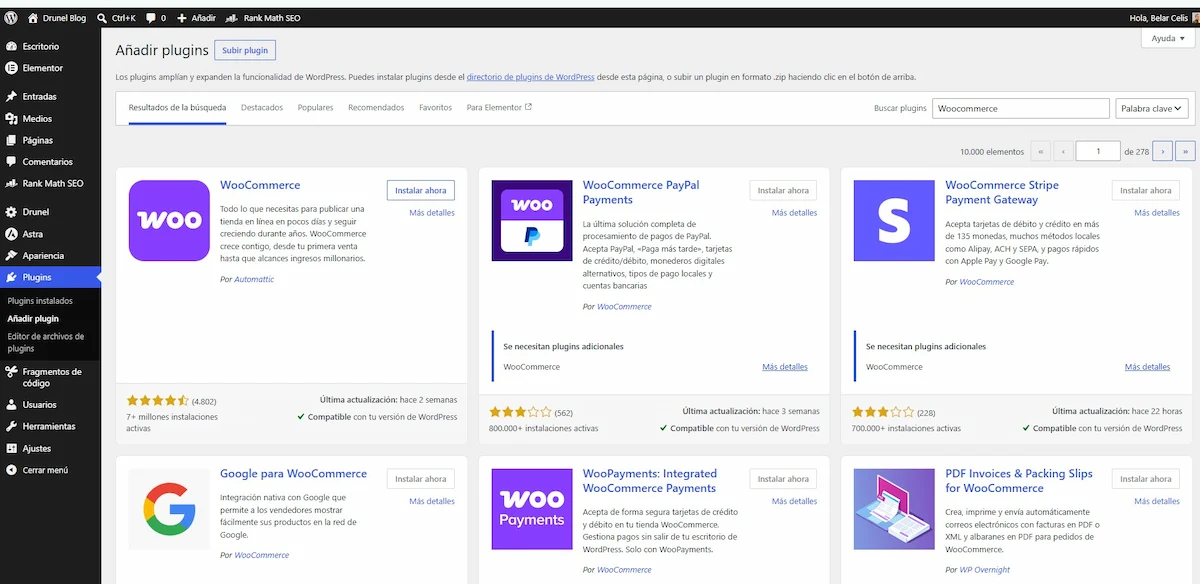
Task: View the comments bubble in admin bar
Action: pos(156,18)
